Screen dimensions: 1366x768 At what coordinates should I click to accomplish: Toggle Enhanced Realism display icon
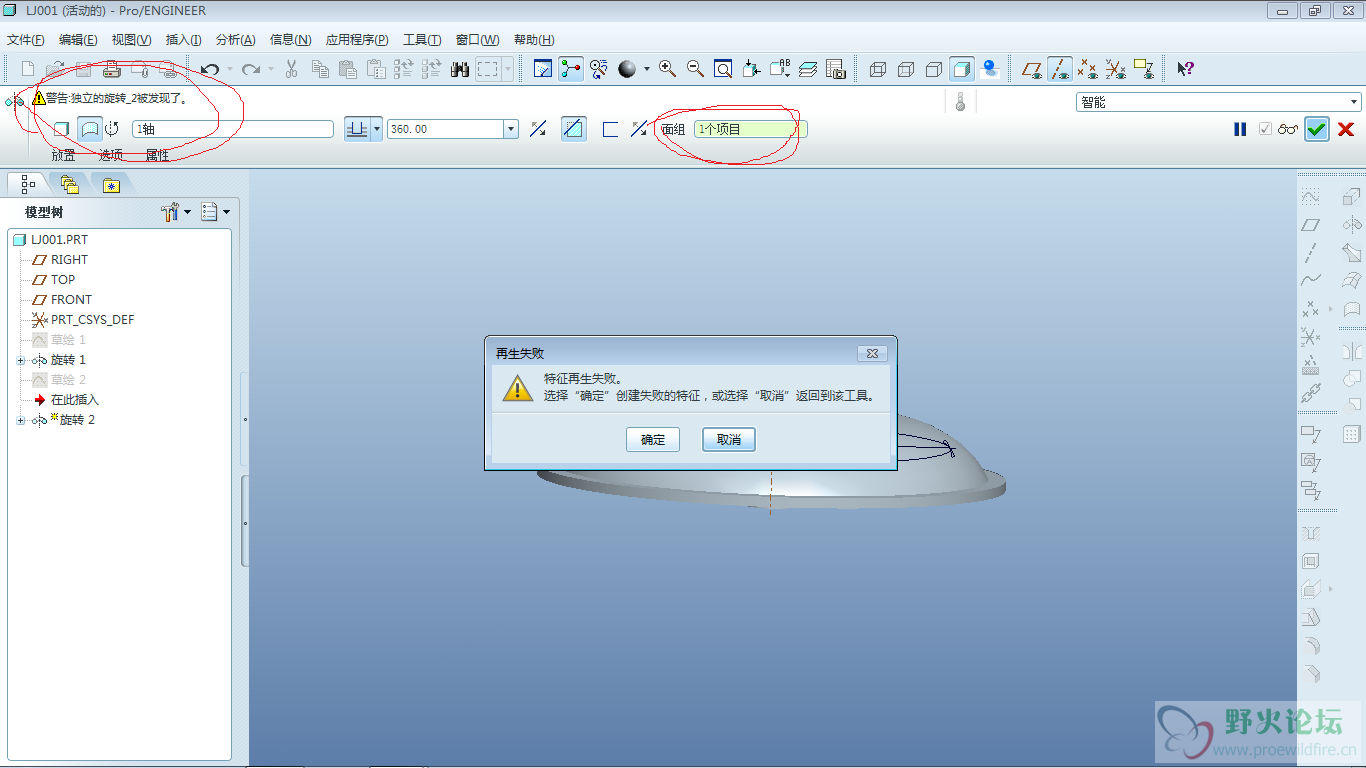coord(990,69)
